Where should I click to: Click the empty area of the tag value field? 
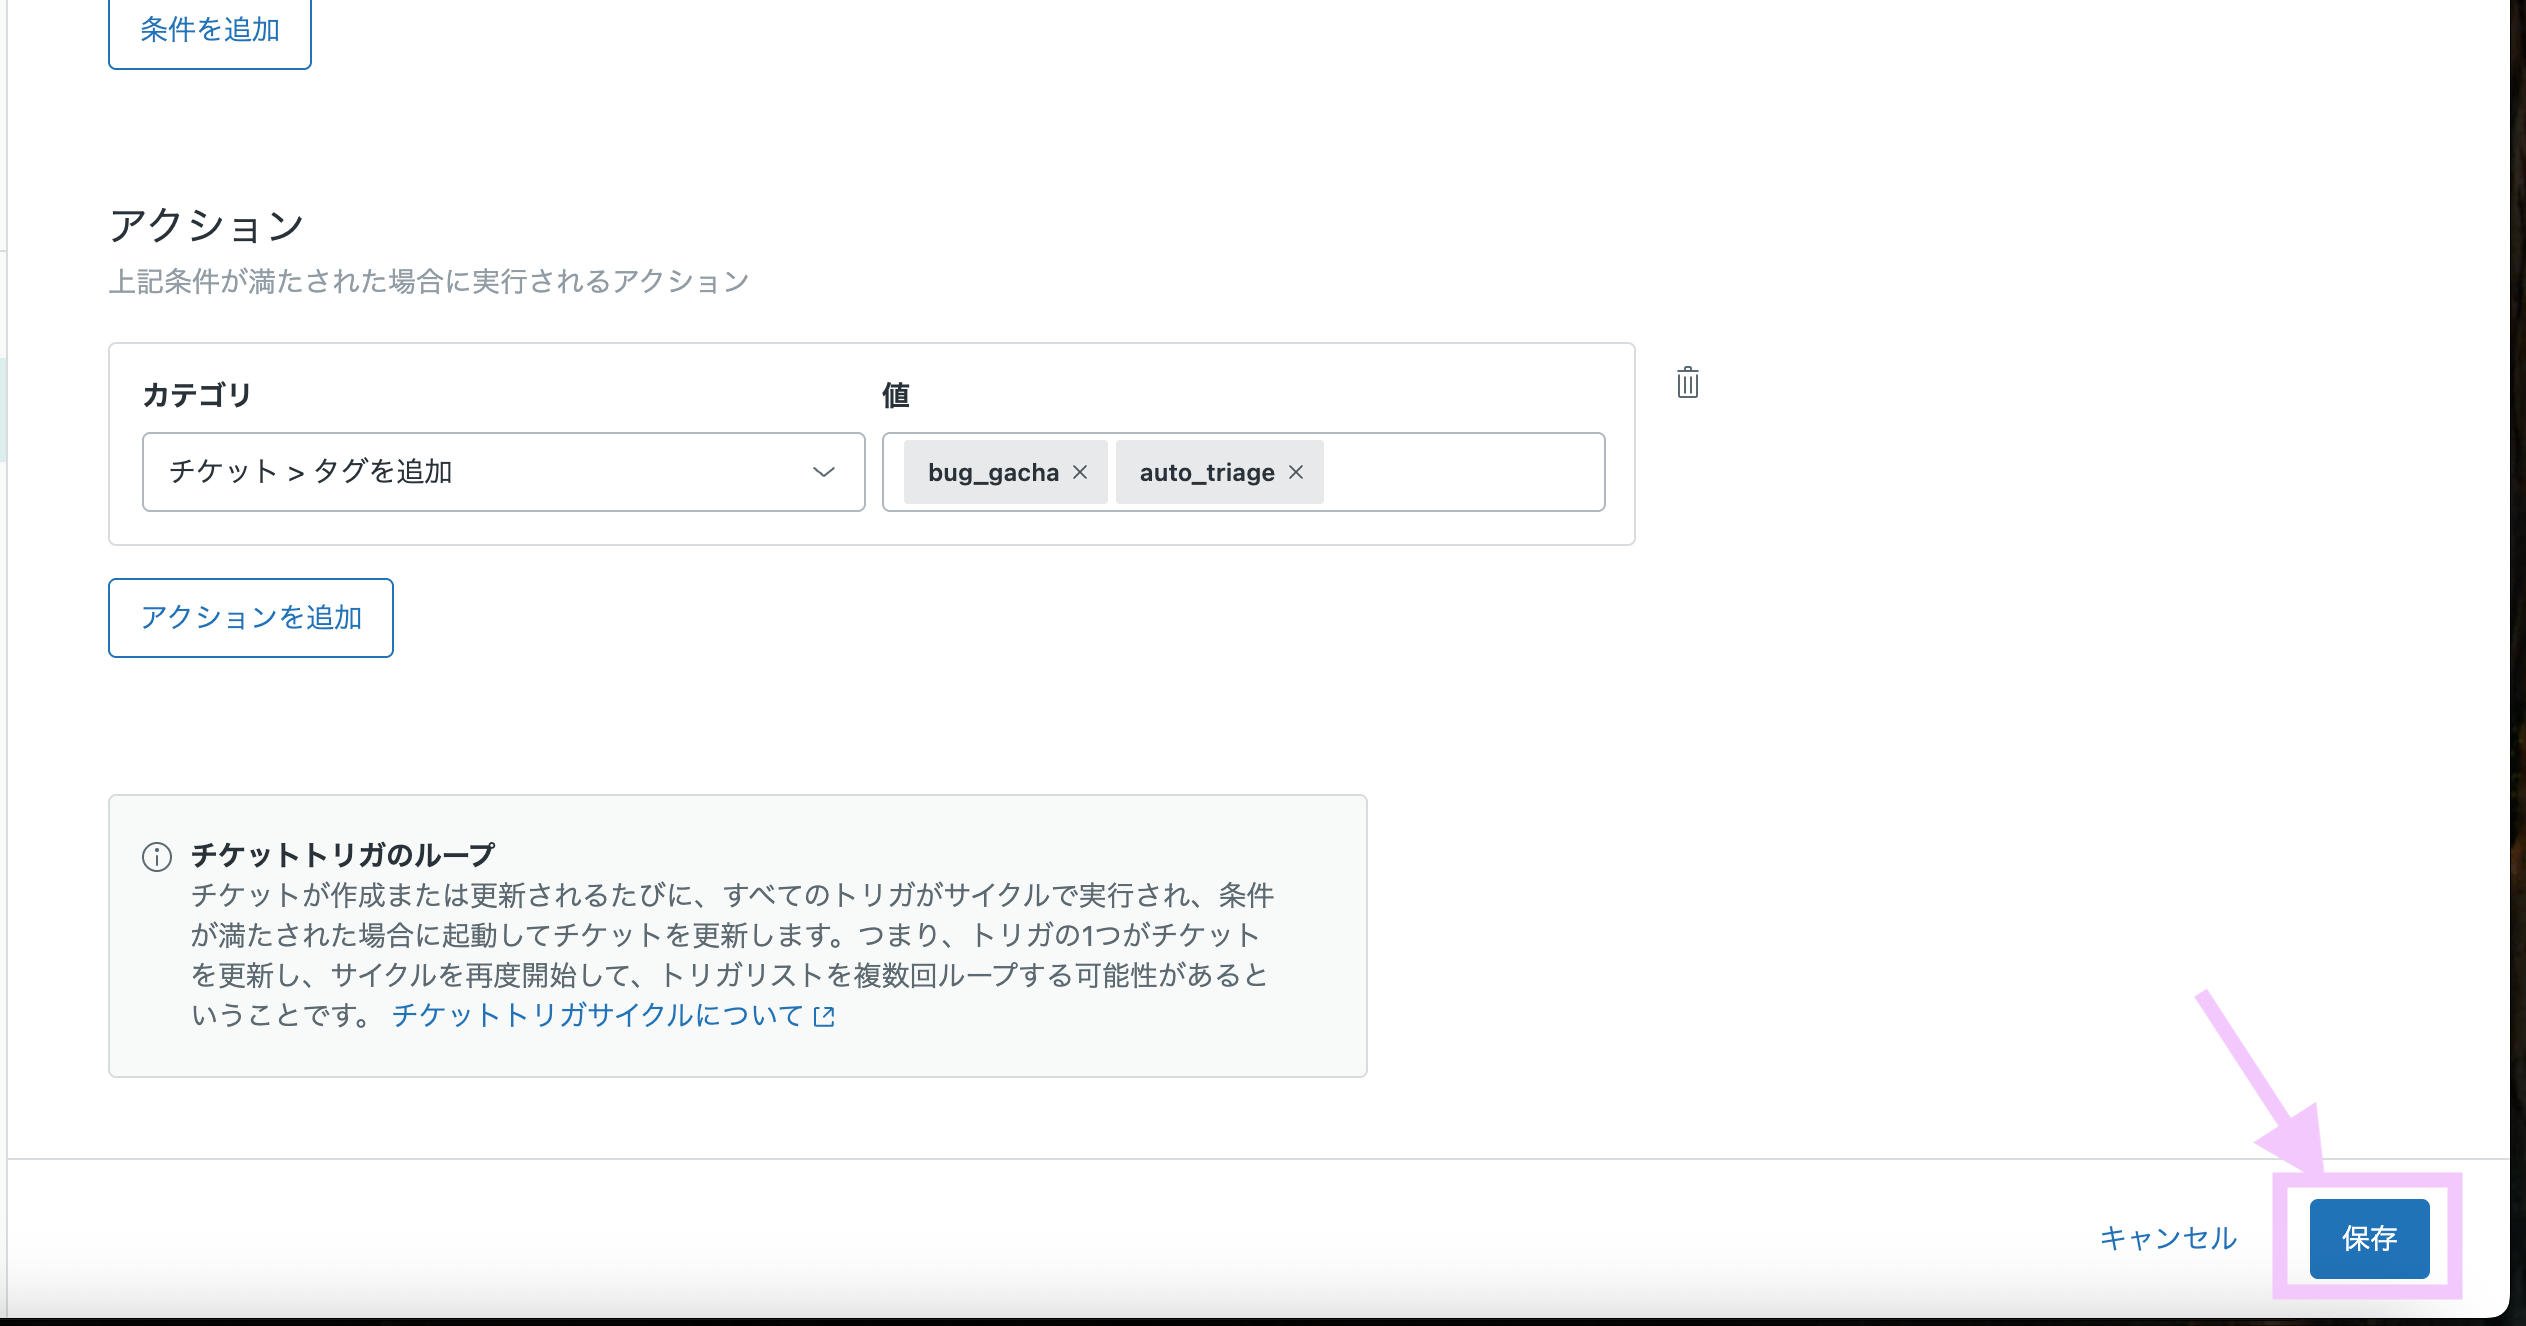(x=1460, y=472)
